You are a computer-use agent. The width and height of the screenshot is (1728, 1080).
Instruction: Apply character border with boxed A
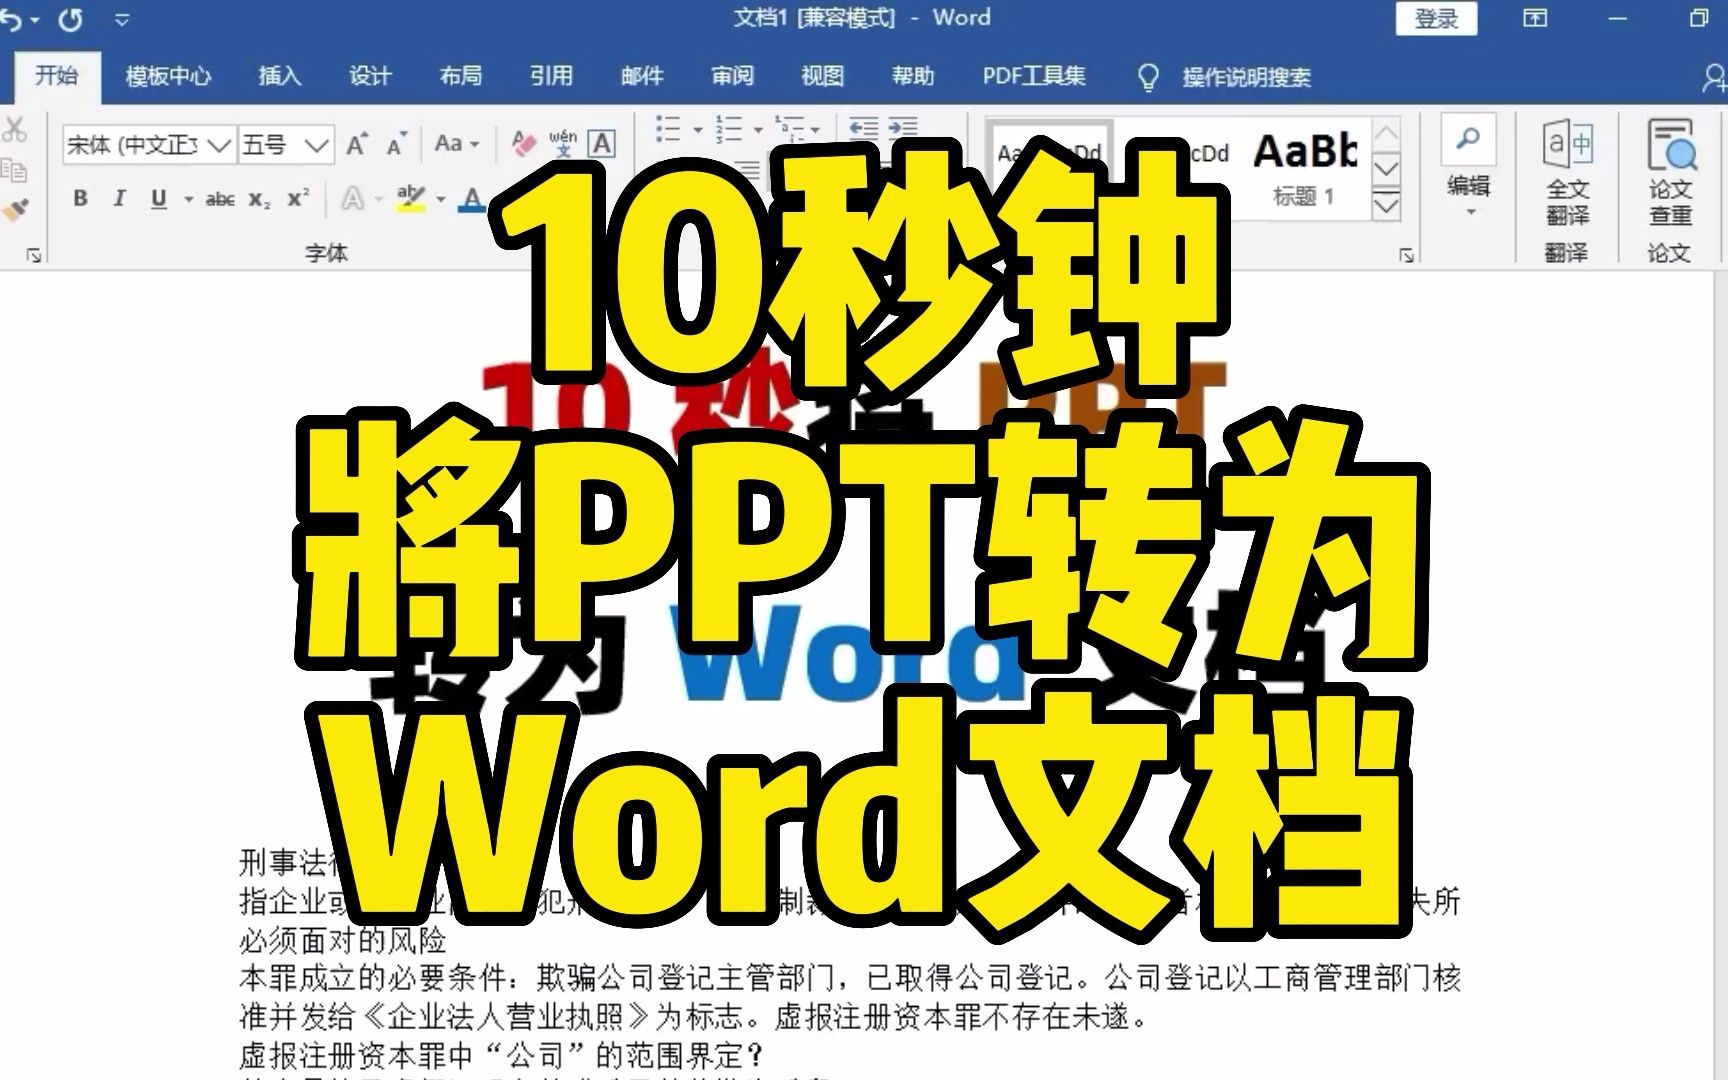point(602,144)
